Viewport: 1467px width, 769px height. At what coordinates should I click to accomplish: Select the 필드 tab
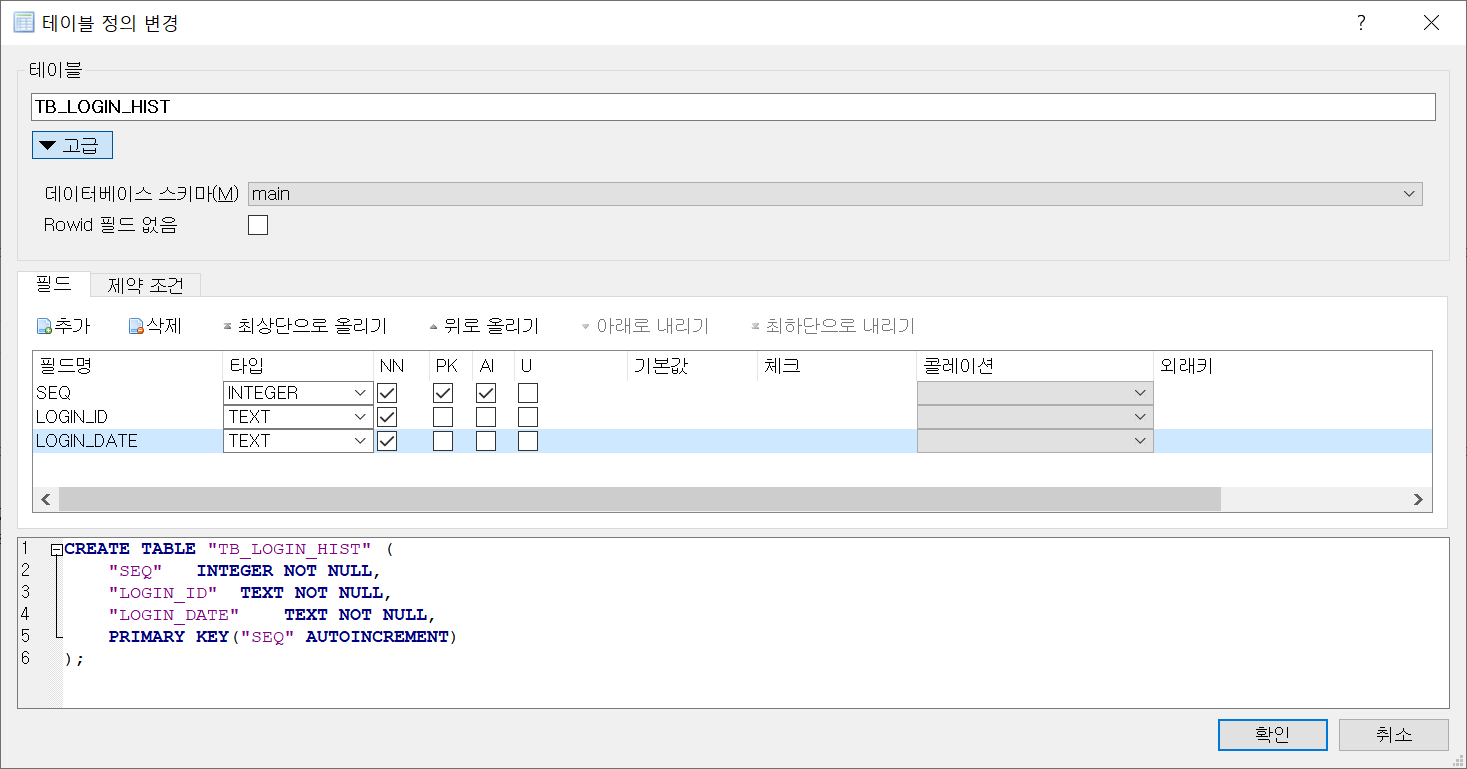pos(53,284)
